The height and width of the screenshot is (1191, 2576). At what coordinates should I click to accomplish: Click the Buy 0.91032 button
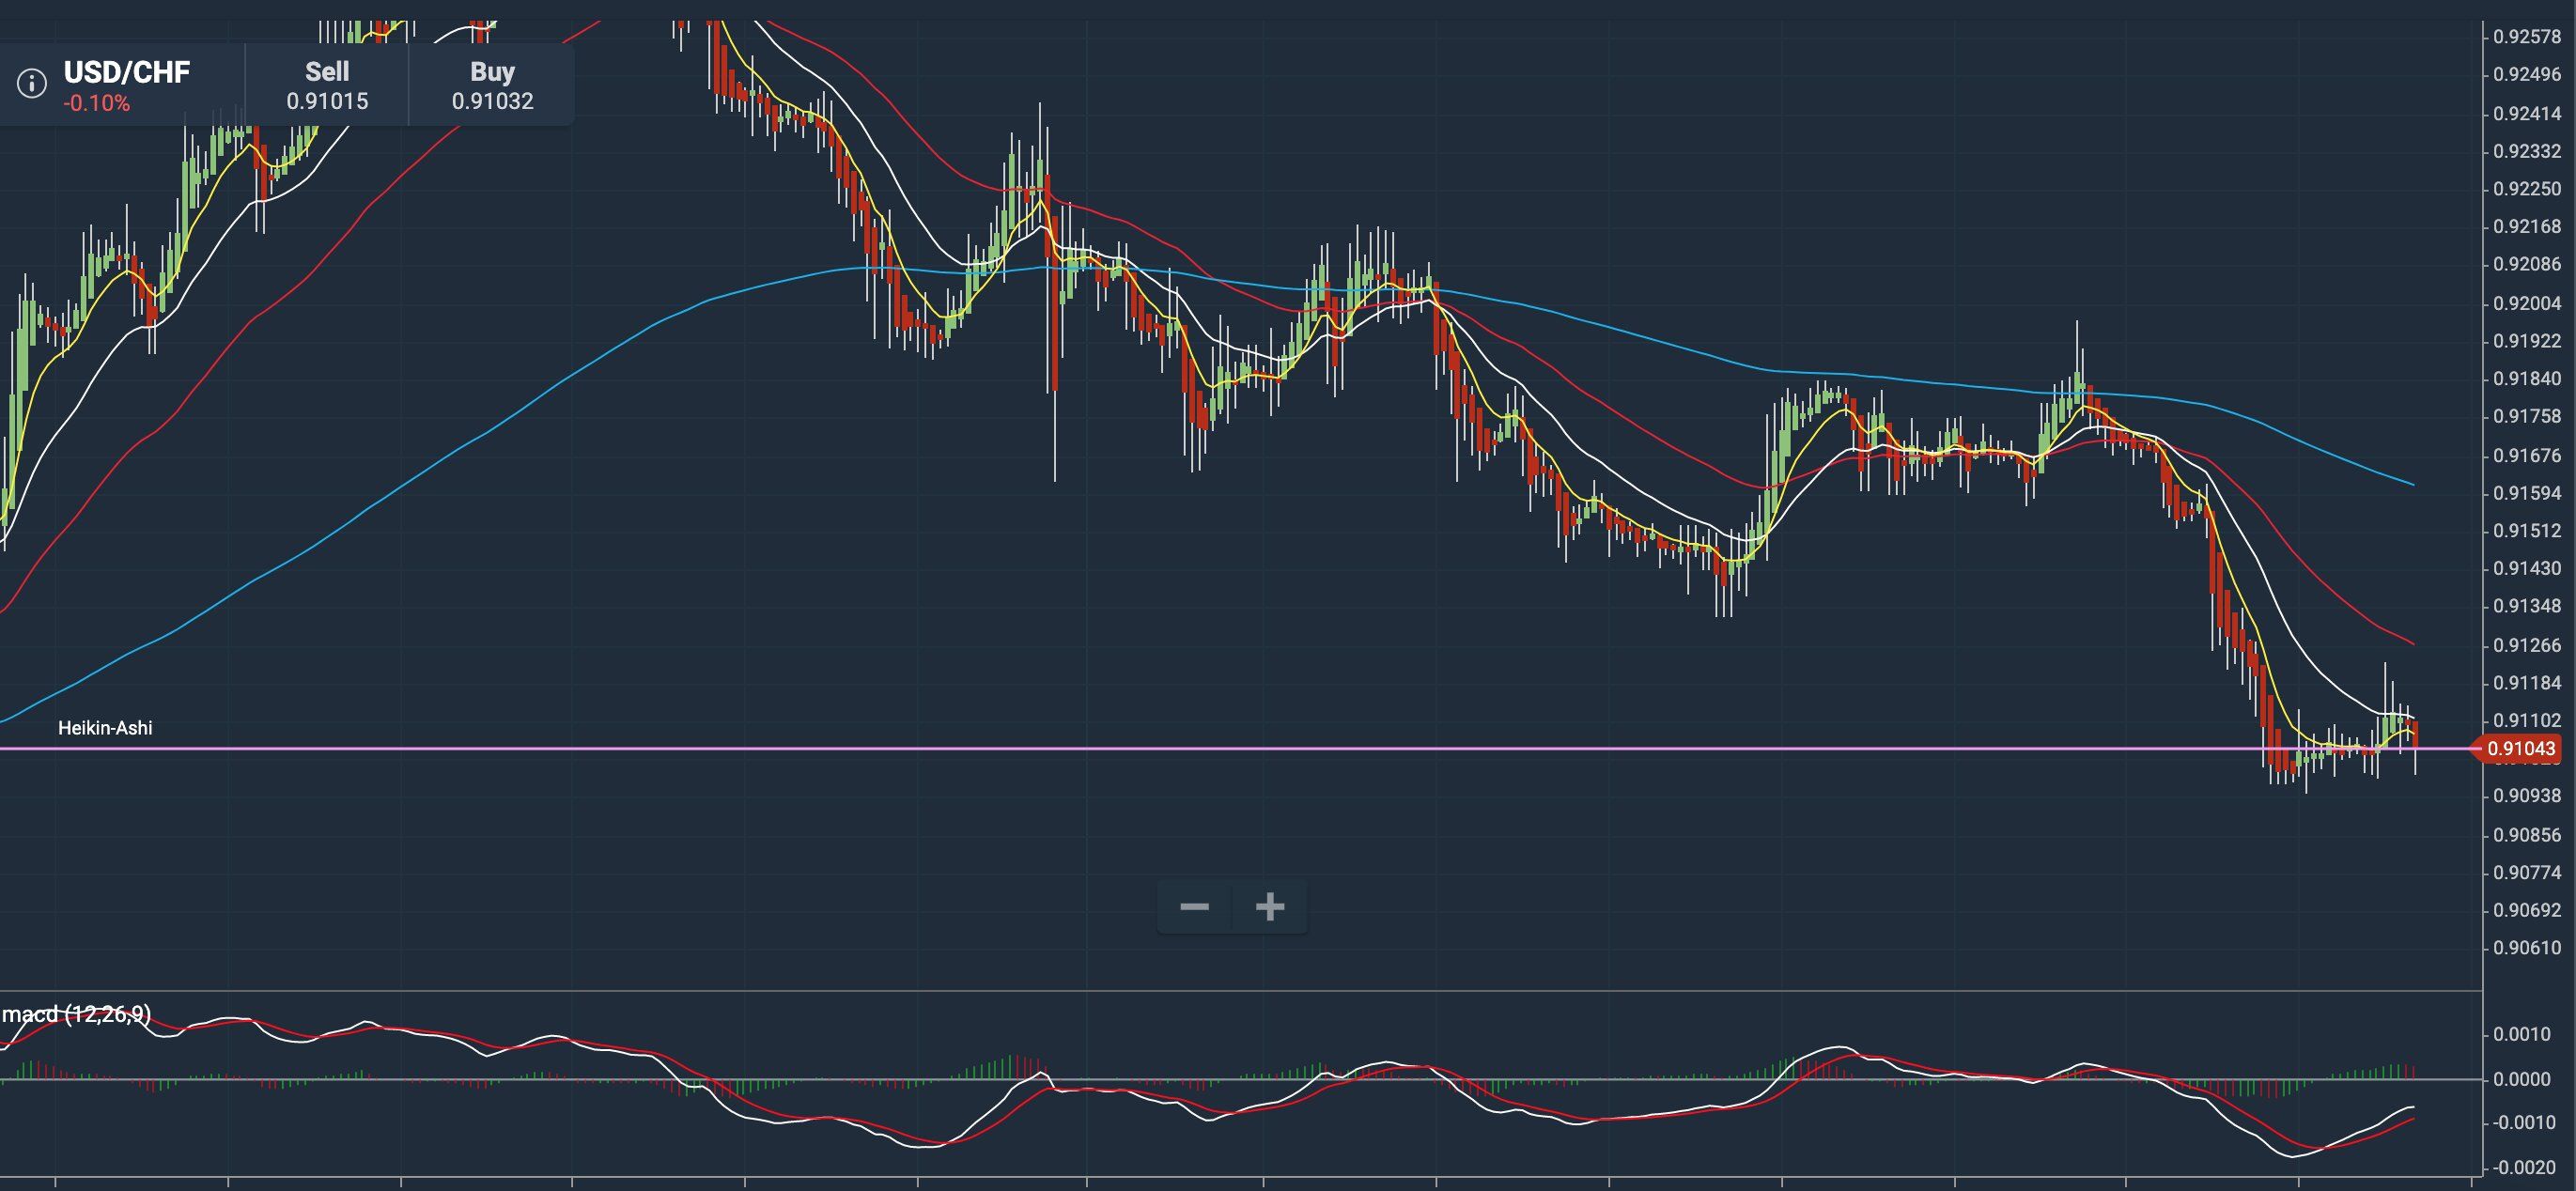492,85
